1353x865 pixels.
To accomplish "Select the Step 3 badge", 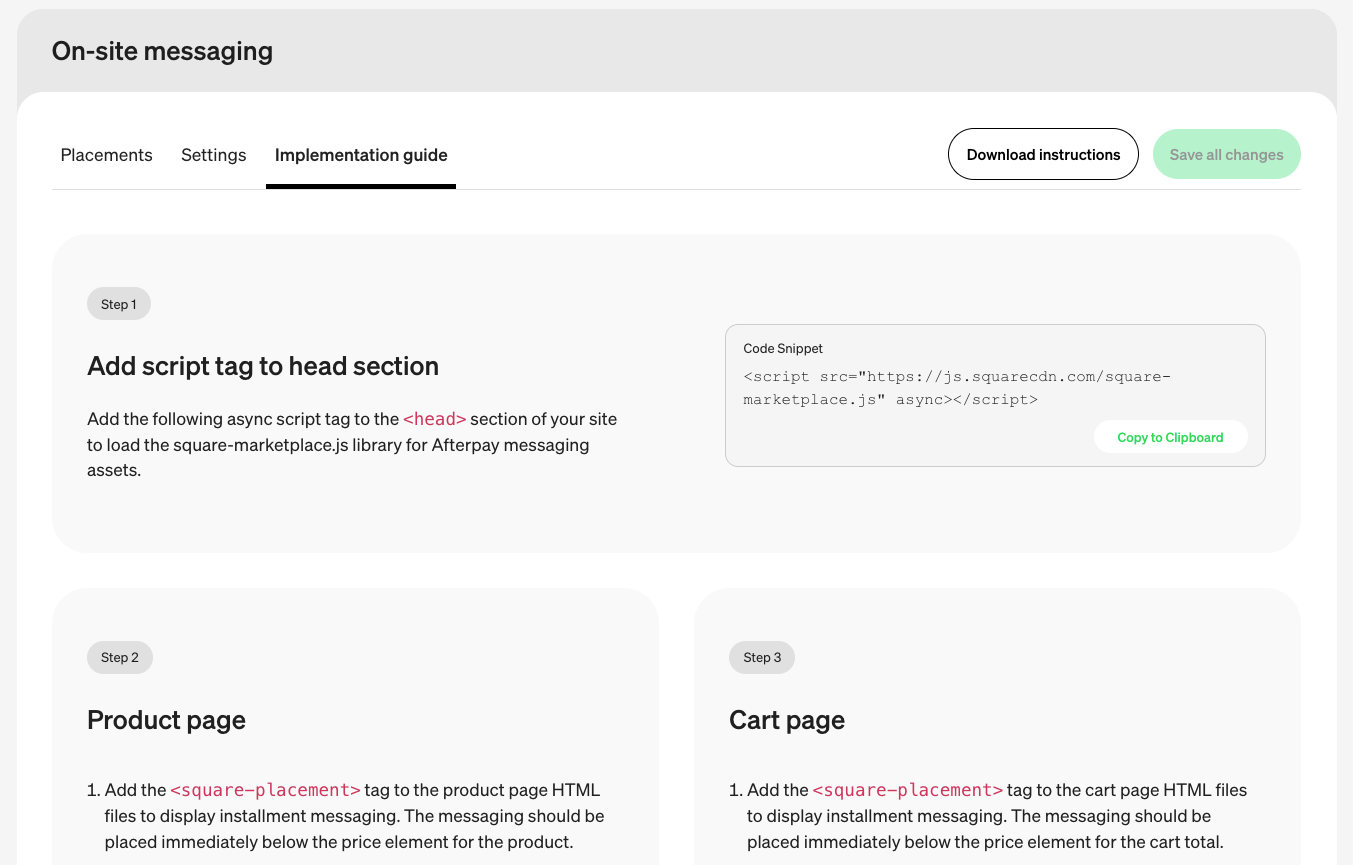I will click(x=762, y=657).
